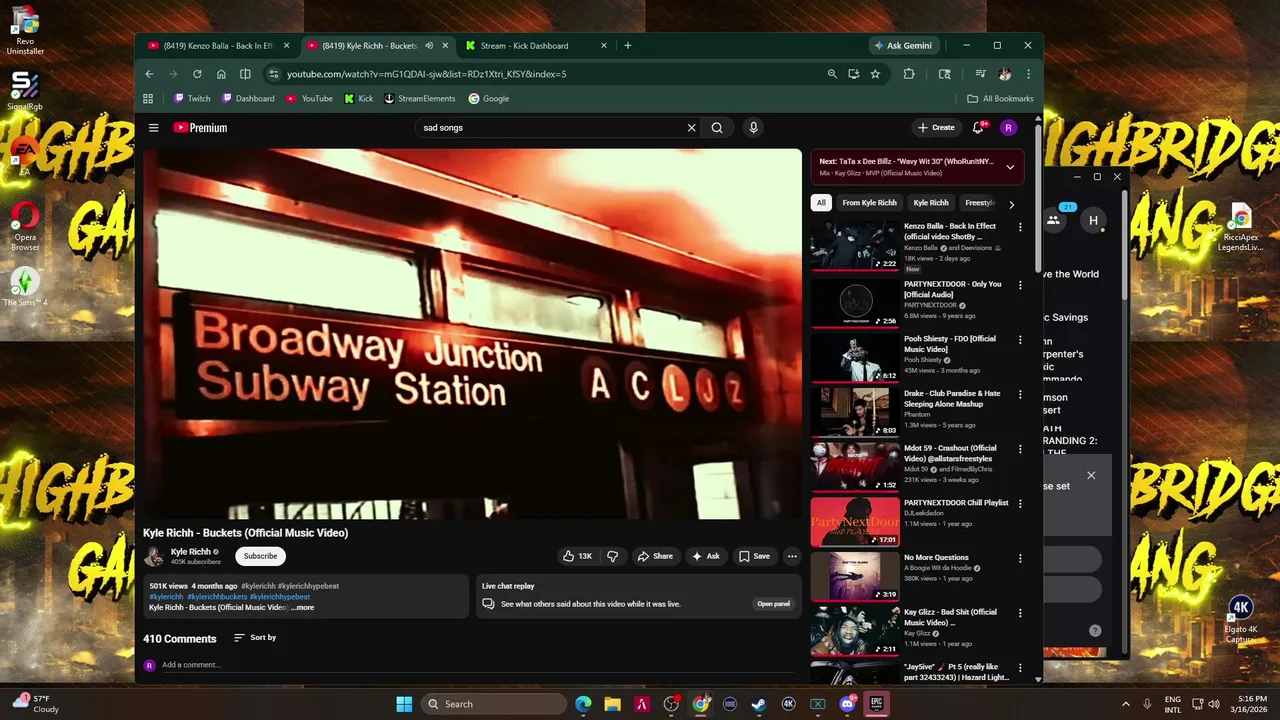
Task: Open the Revo Uninstaller desktop shortcut
Action: pos(25,30)
